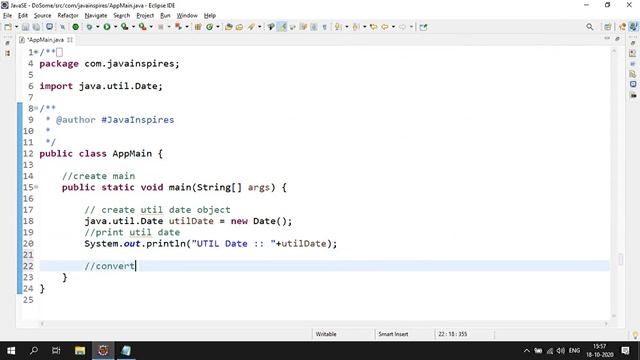Viewport: 640px width, 360px height.
Task: Toggle Show Whitespace Characters pilcrow
Action: pyautogui.click(x=324, y=27)
